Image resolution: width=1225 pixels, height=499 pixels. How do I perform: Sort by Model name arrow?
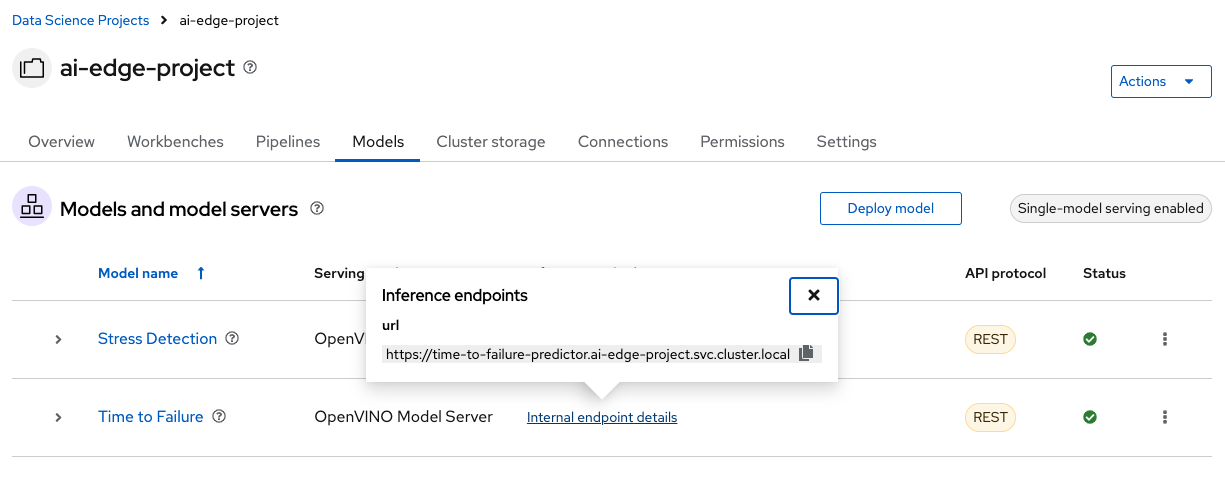pos(201,273)
